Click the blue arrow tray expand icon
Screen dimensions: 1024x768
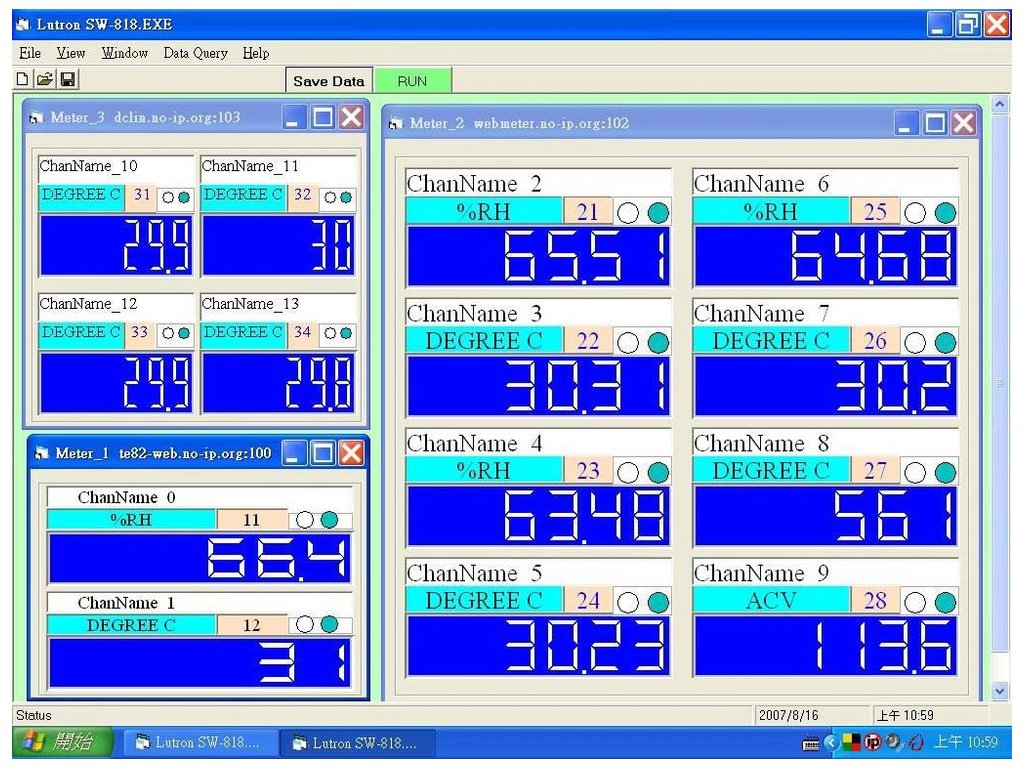click(831, 743)
